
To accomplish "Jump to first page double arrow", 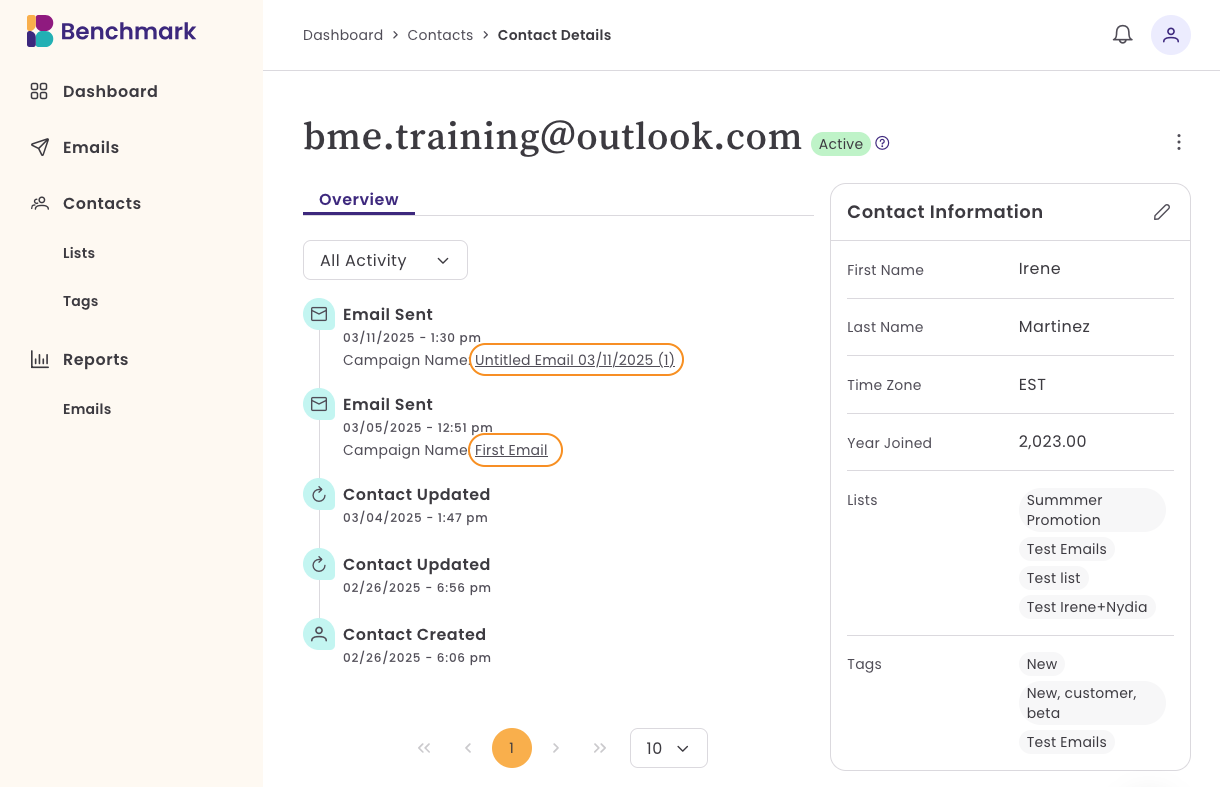I will pos(424,748).
